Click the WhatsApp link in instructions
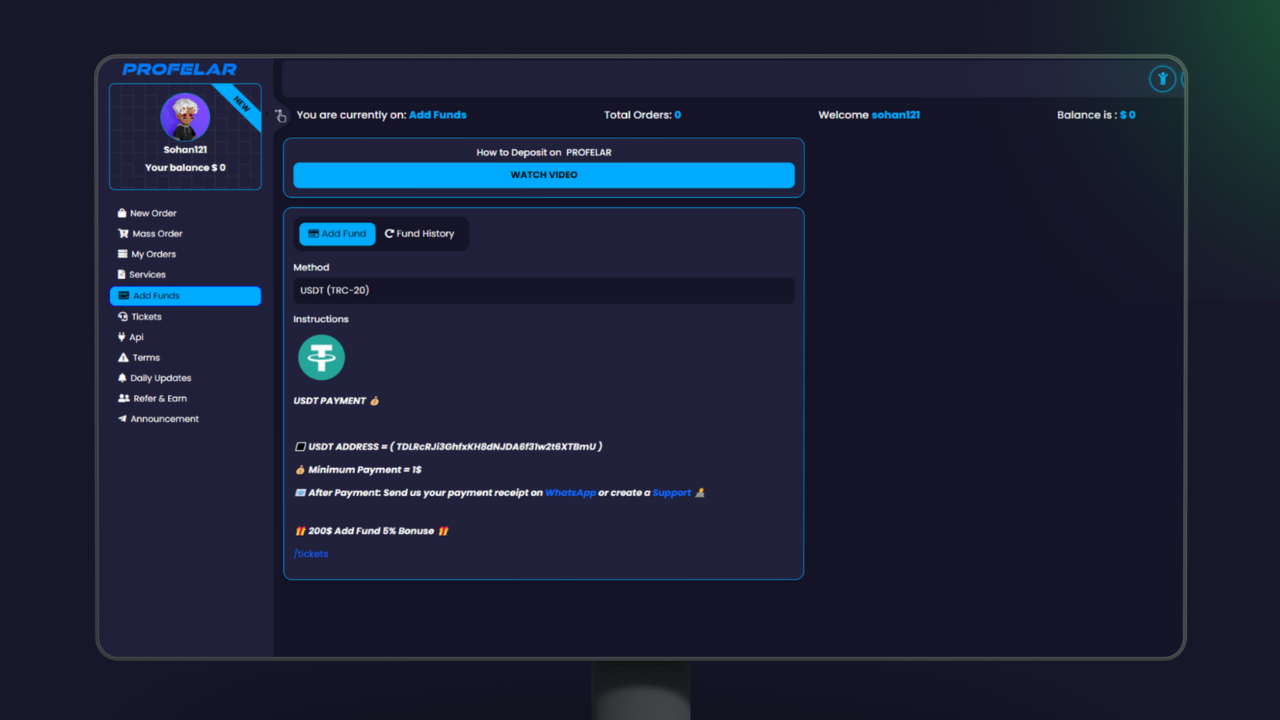The image size is (1280, 720). [x=570, y=493]
